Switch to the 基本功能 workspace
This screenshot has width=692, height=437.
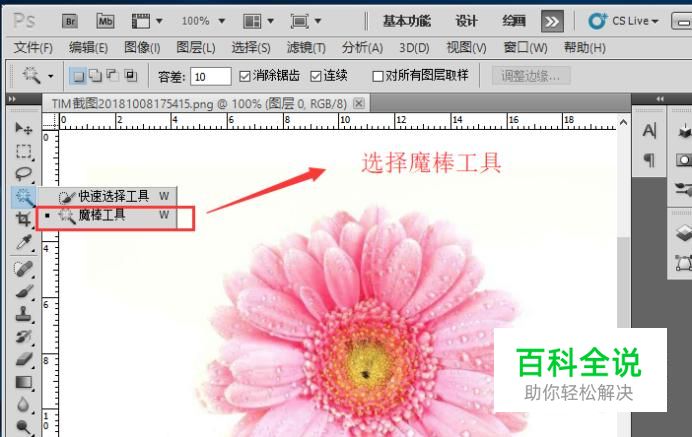click(x=406, y=21)
